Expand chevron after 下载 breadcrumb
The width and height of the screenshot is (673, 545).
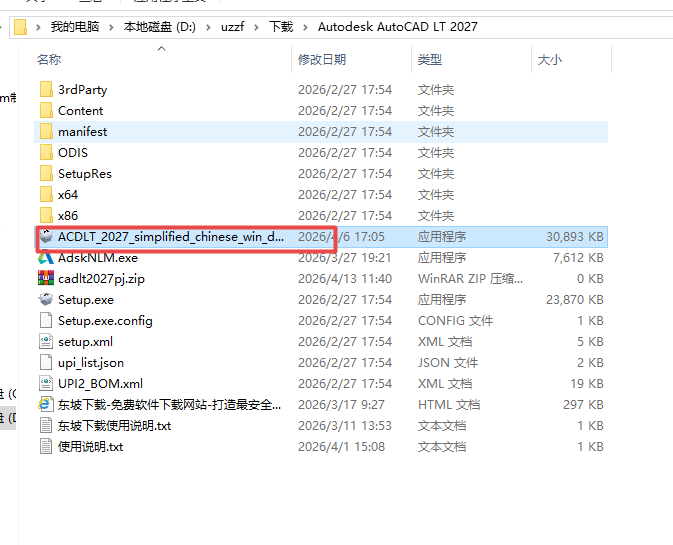(305, 27)
